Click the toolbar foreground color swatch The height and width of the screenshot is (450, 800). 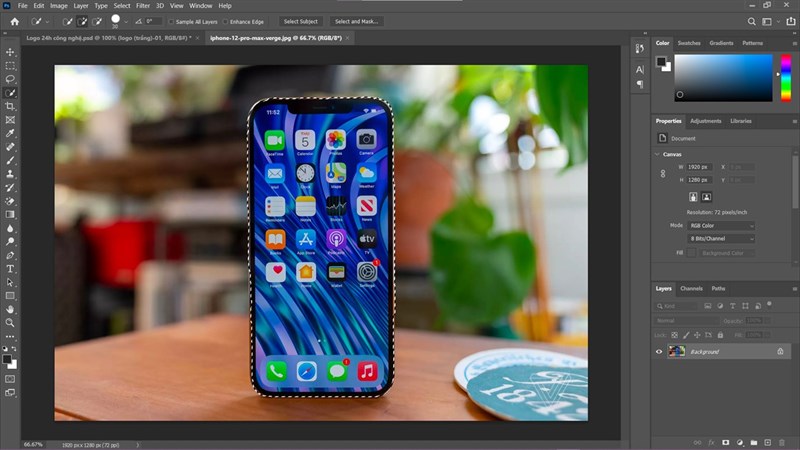(7, 359)
